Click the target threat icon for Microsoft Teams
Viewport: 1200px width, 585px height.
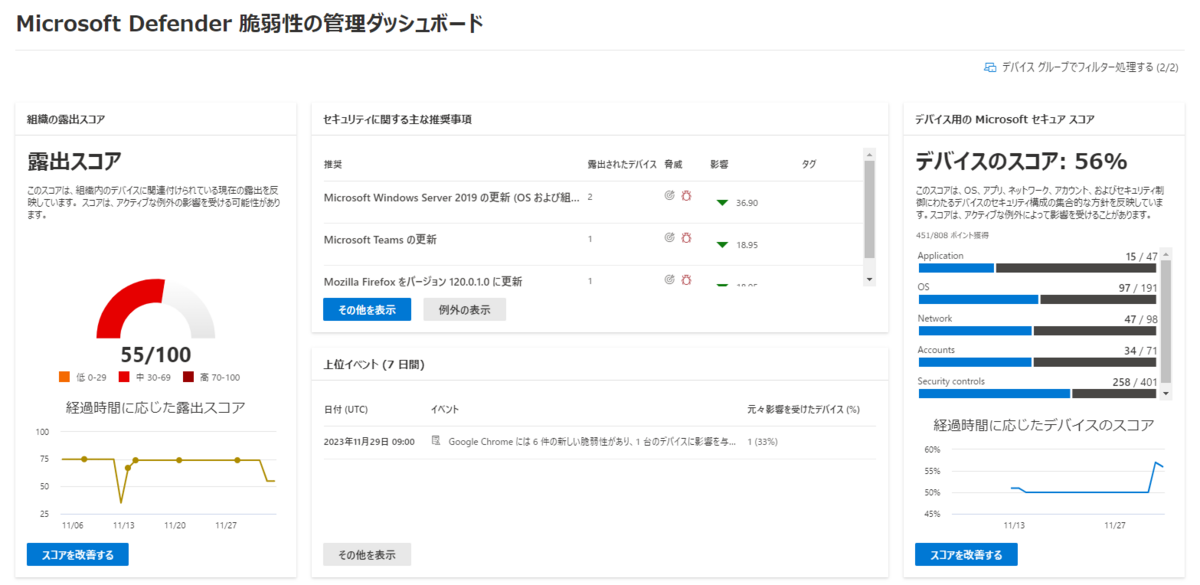point(669,238)
